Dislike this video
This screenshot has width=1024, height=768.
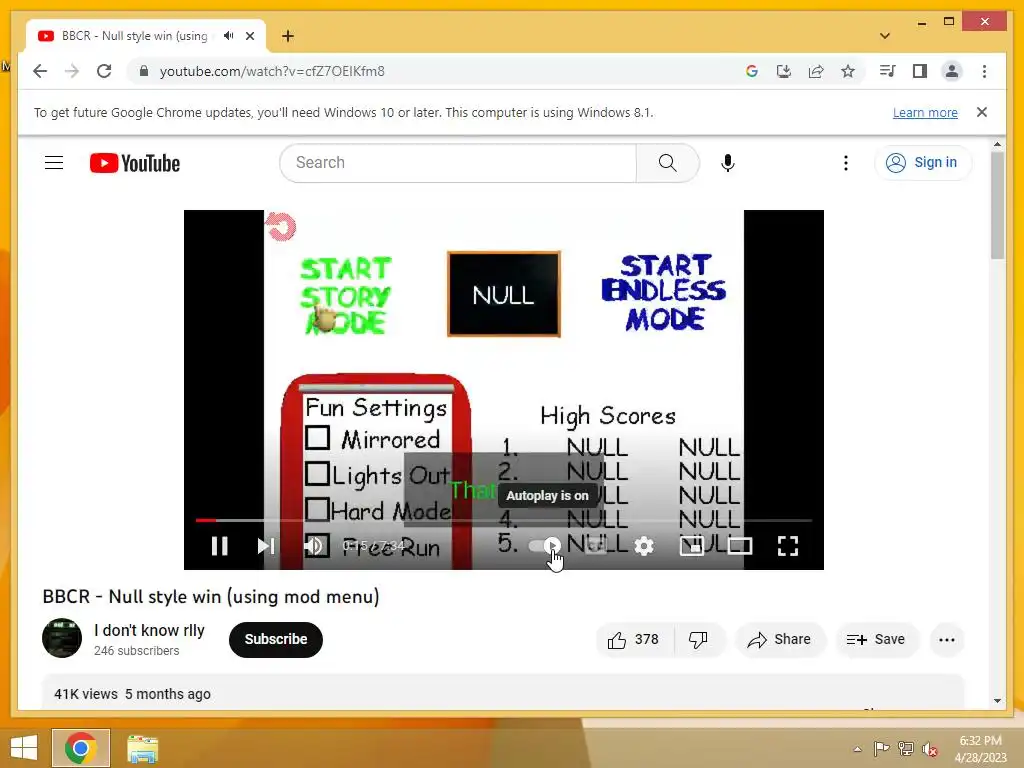pyautogui.click(x=698, y=639)
